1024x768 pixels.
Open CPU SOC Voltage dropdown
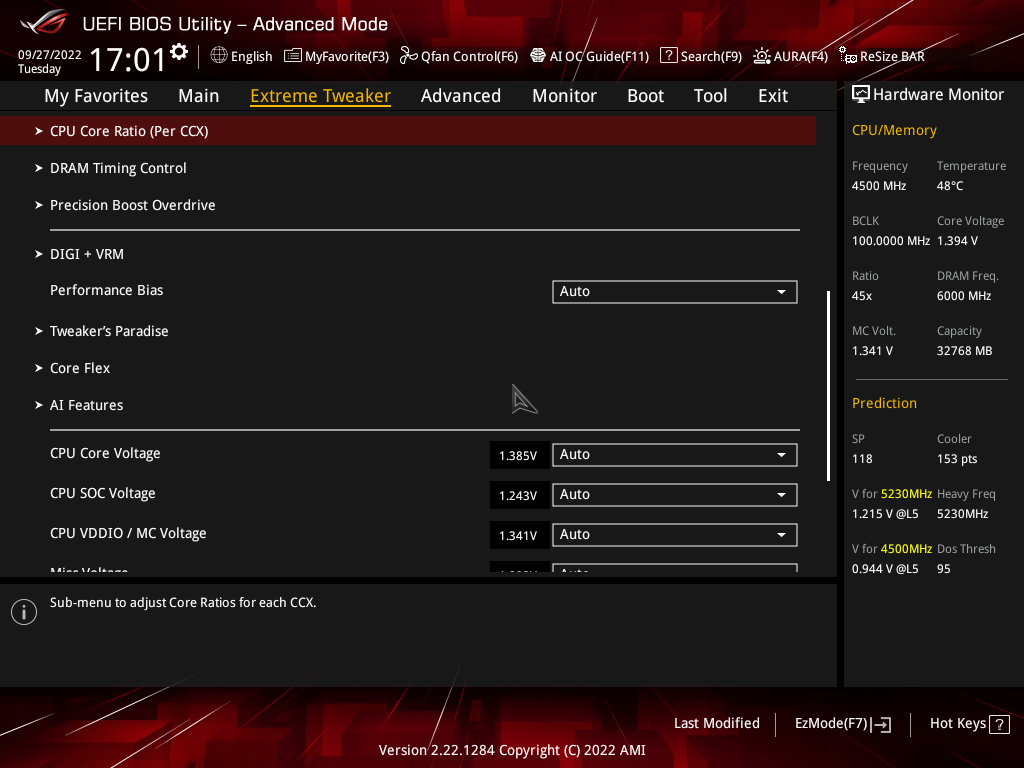coord(675,494)
